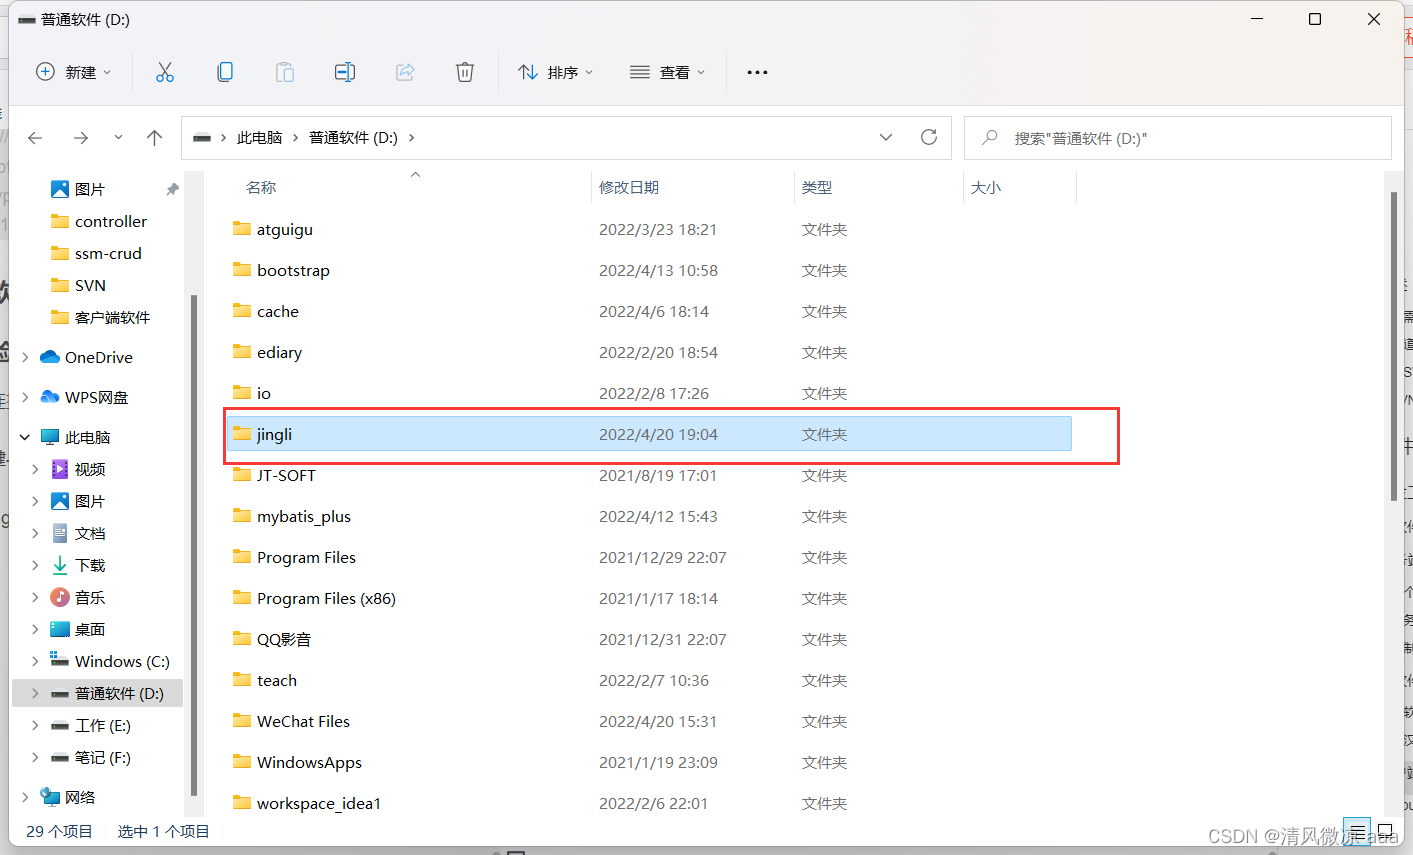The width and height of the screenshot is (1413, 855).
Task: Refresh the current folder view
Action: pyautogui.click(x=929, y=137)
